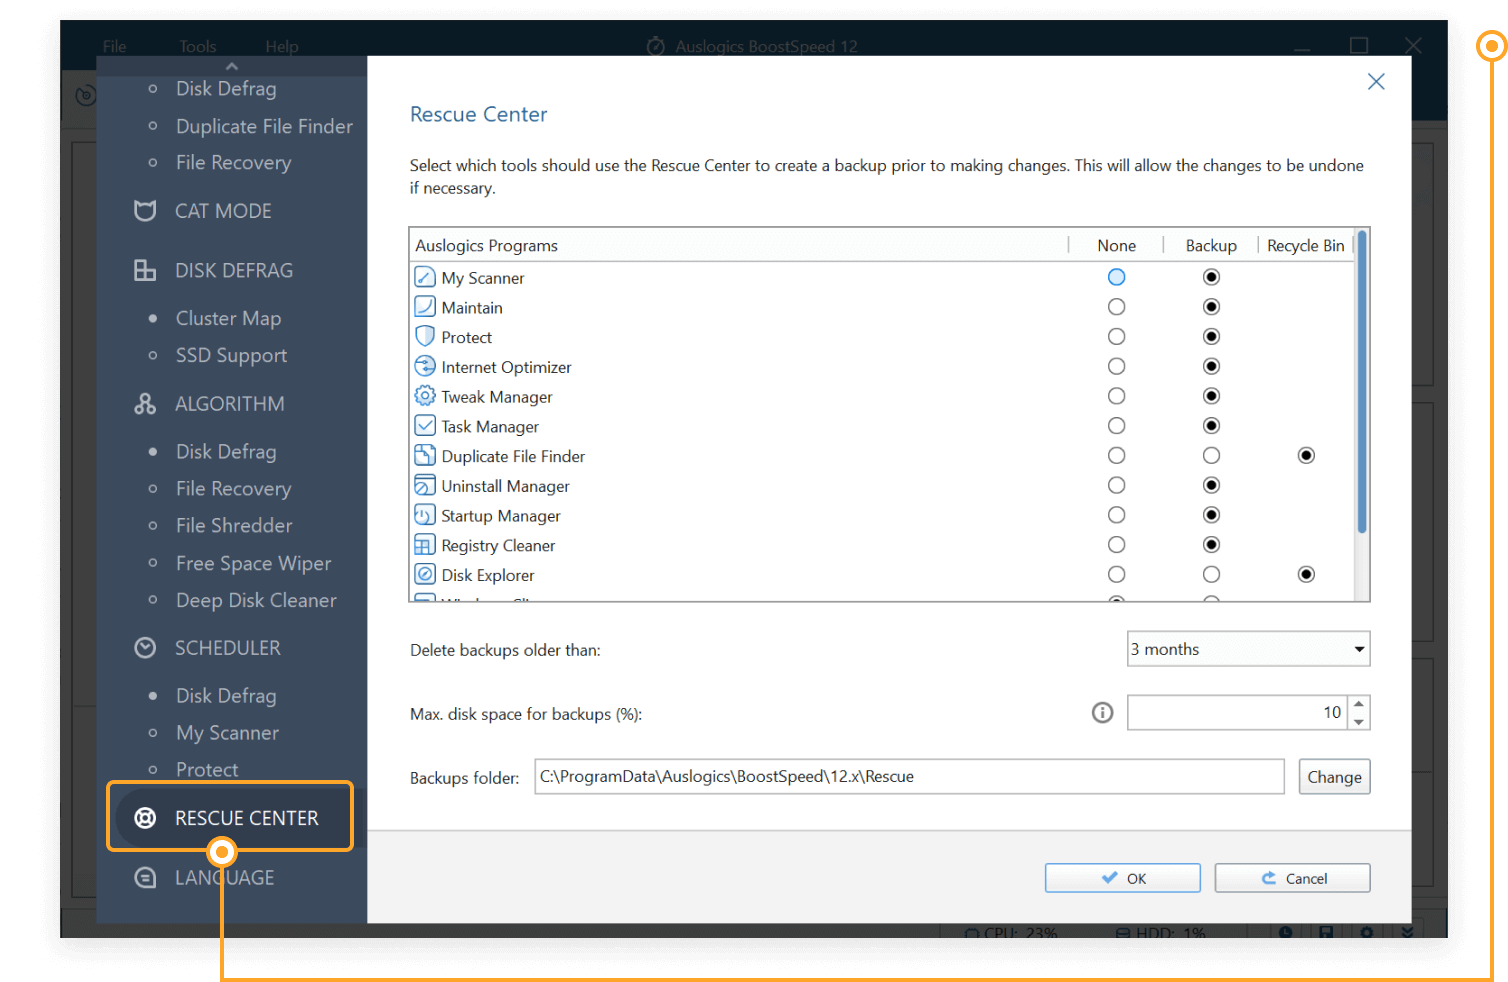Viewport: 1508px width, 982px height.
Task: Click the Cancel button
Action: (x=1292, y=878)
